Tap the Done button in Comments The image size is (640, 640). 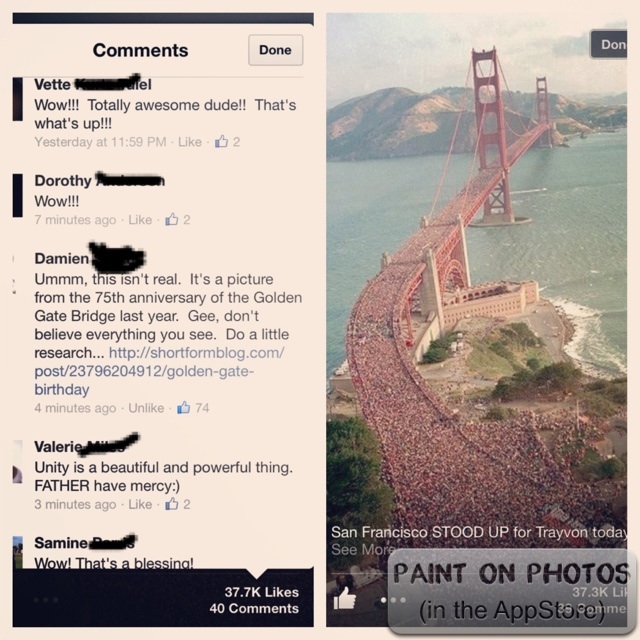(x=276, y=50)
